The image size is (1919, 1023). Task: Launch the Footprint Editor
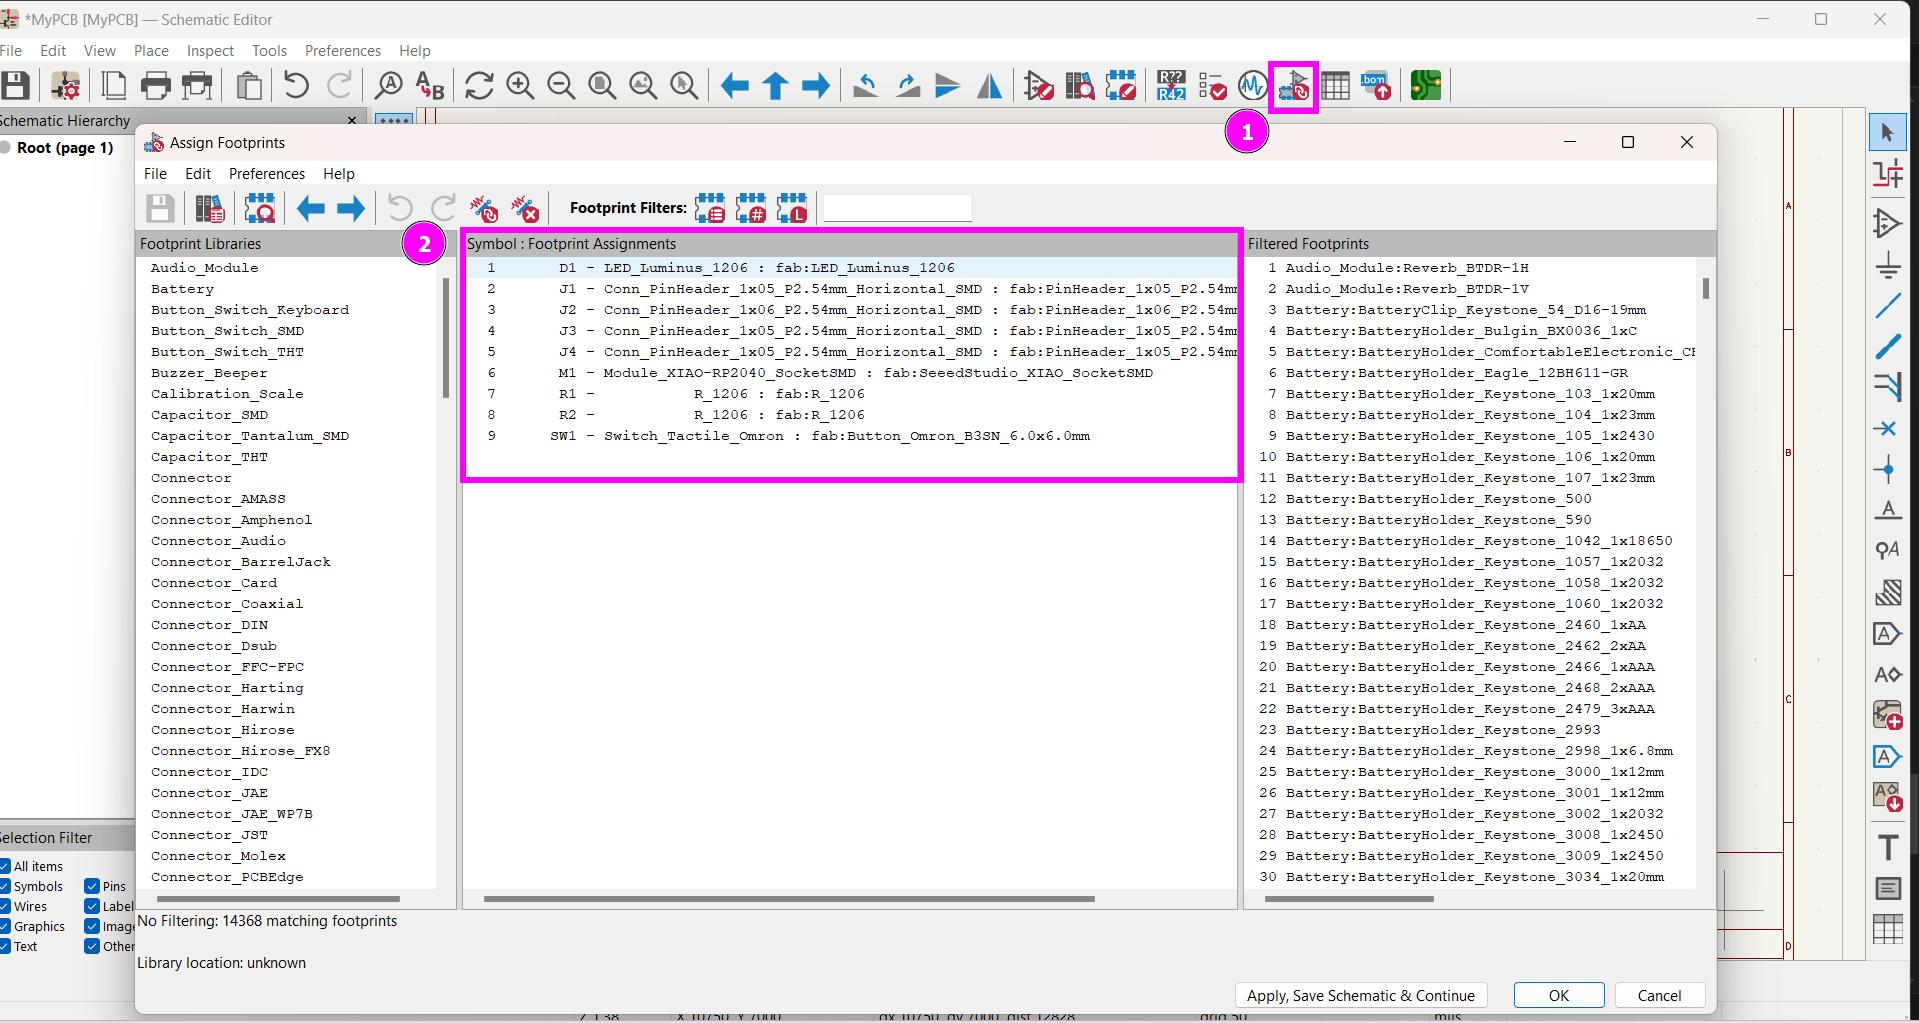(x=1121, y=86)
